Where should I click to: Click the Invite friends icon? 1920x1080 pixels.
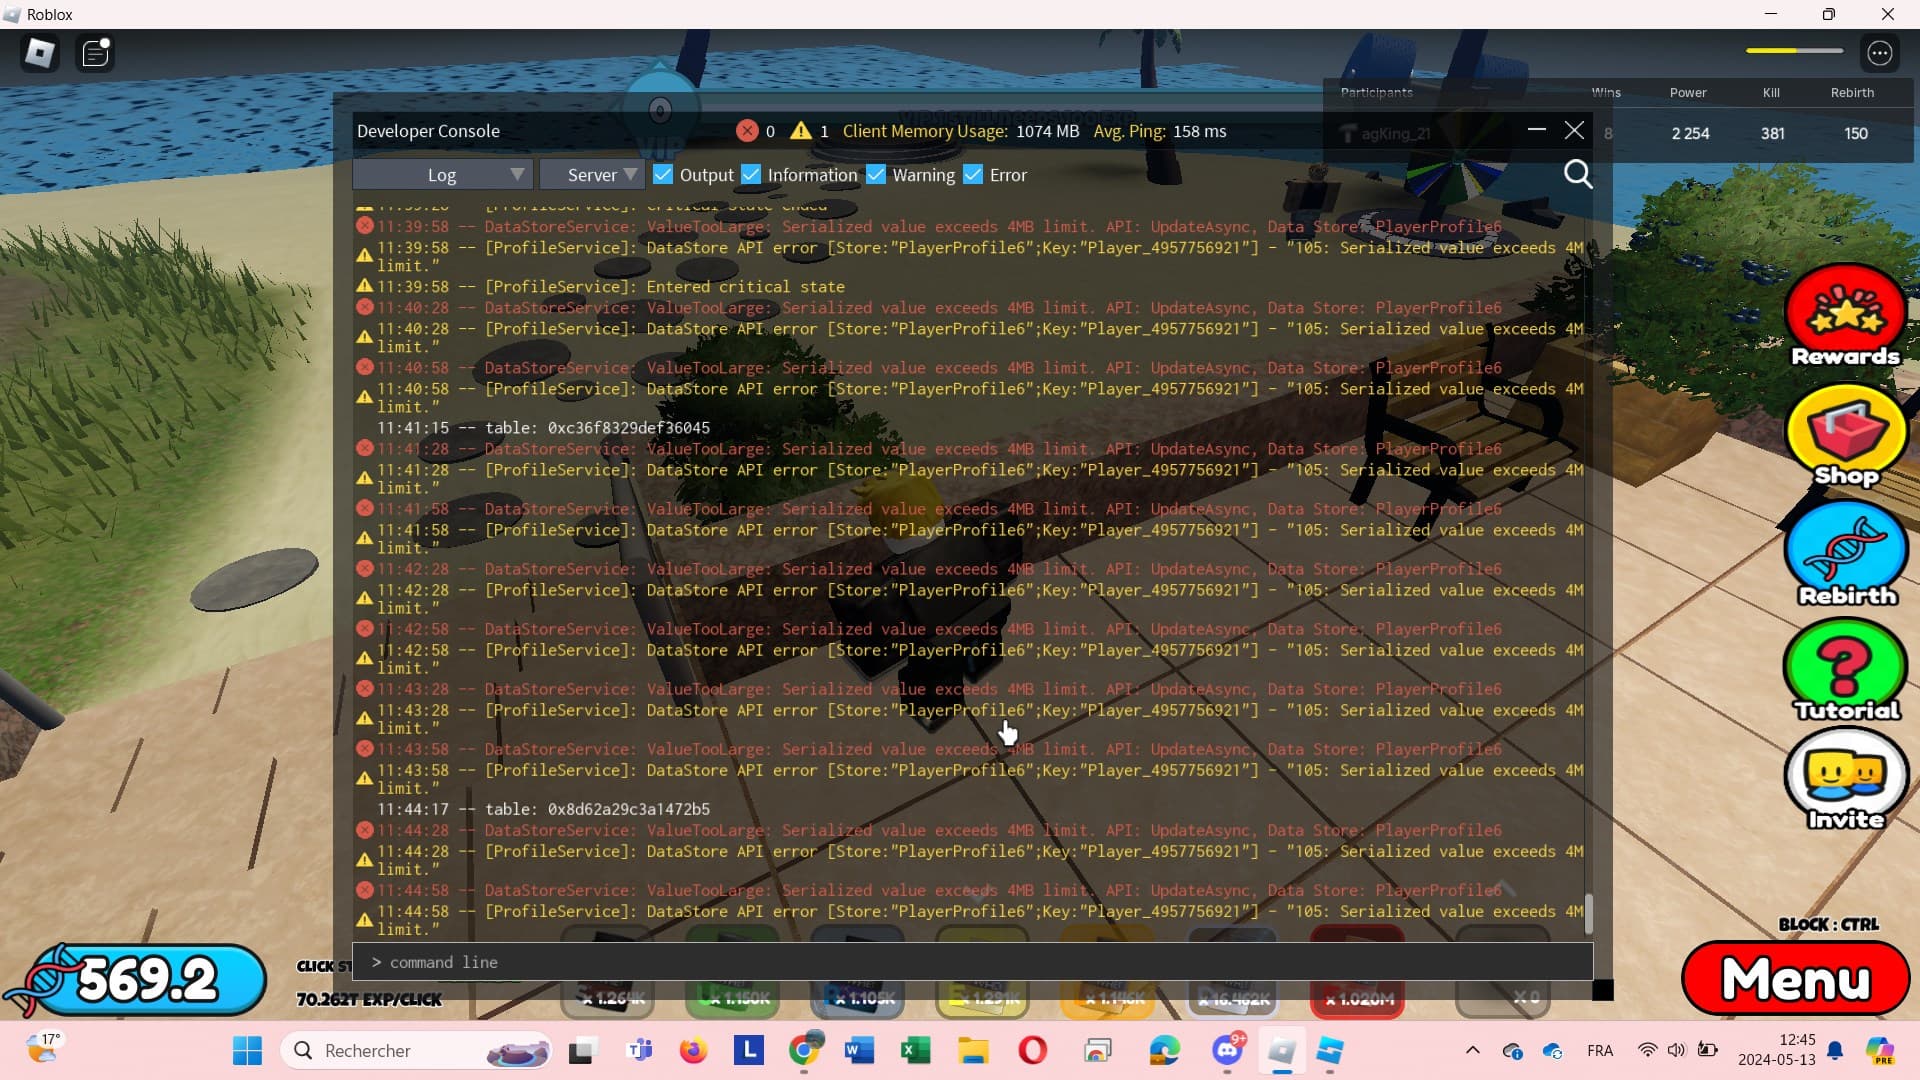click(x=1846, y=779)
